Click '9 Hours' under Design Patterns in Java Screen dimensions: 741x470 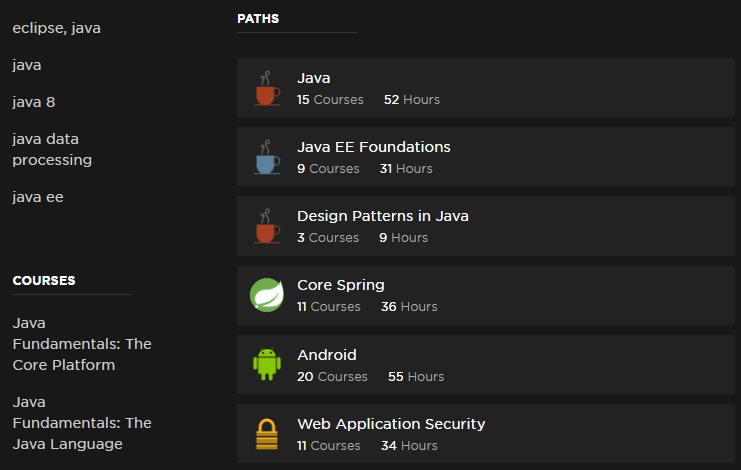(x=403, y=238)
